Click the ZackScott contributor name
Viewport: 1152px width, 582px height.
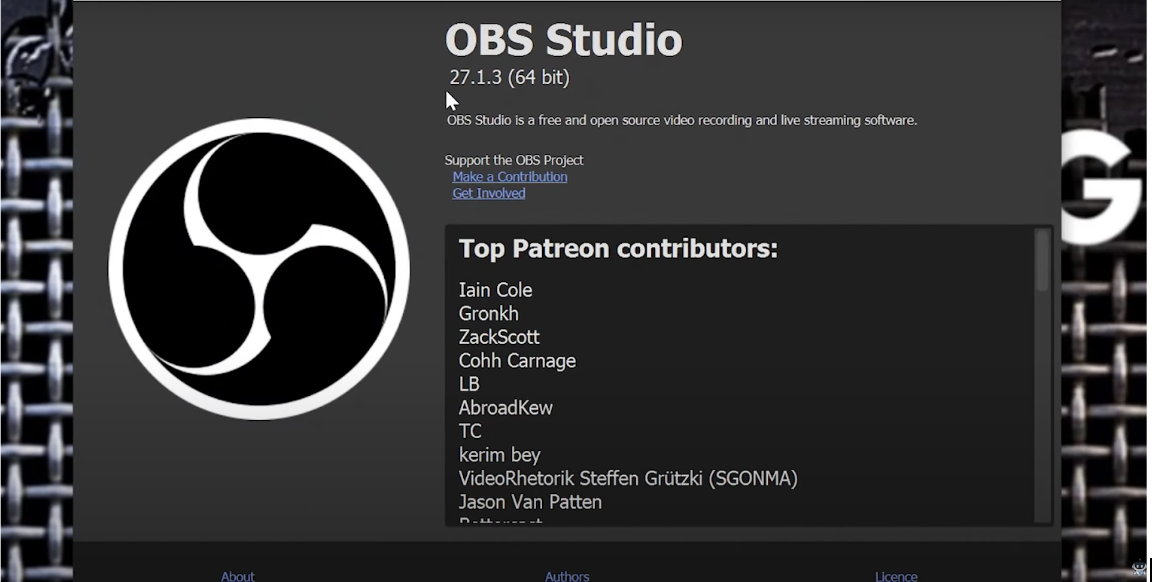(x=499, y=337)
